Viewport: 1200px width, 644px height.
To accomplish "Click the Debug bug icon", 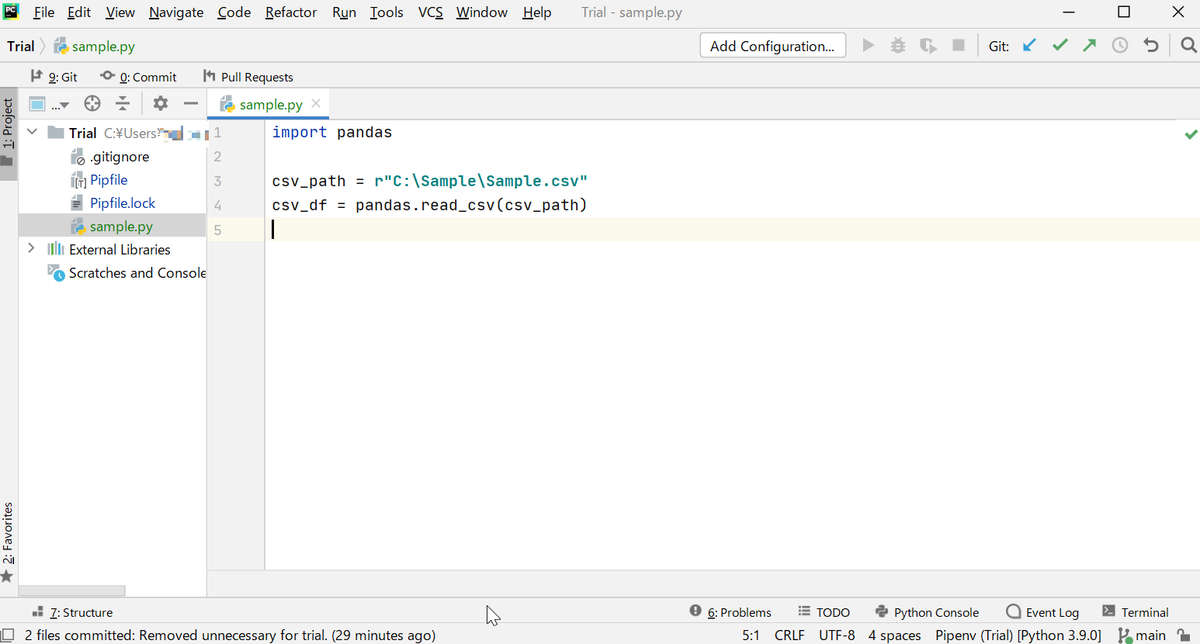I will tap(898, 45).
